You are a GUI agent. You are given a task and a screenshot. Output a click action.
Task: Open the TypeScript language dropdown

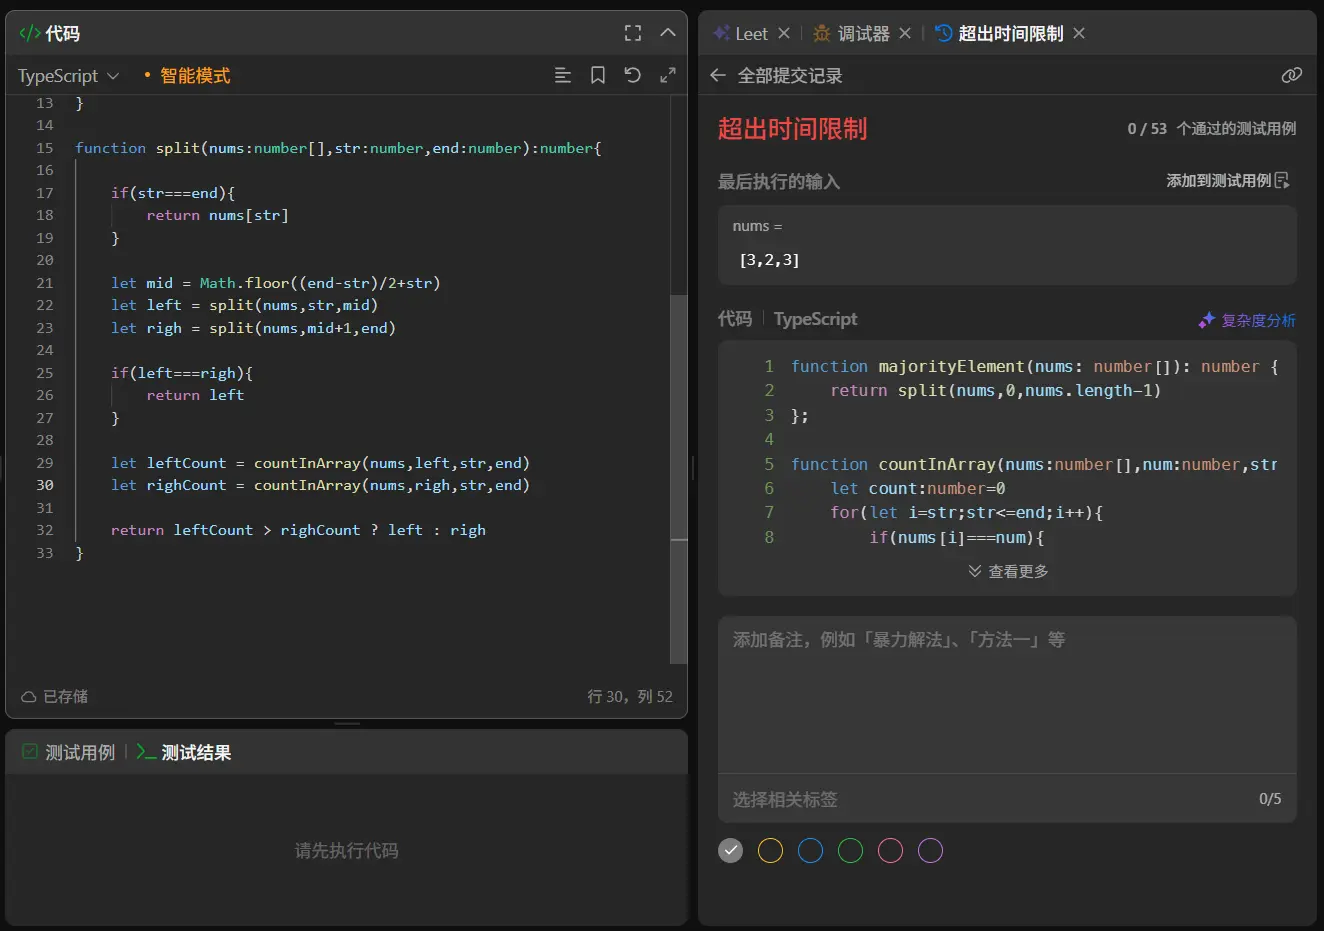pos(68,76)
